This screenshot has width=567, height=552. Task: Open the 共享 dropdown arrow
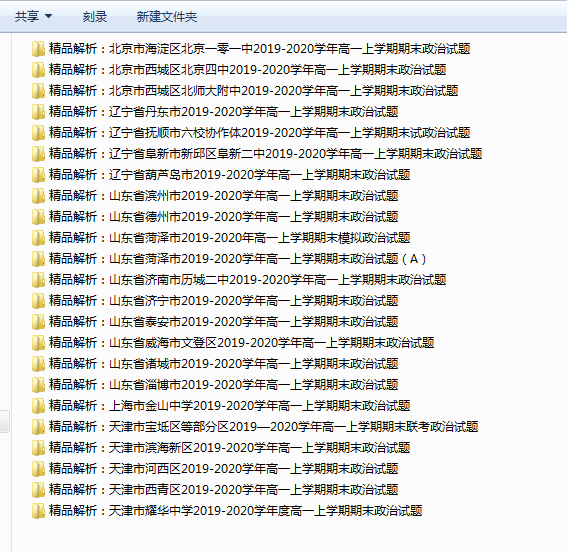(48, 16)
